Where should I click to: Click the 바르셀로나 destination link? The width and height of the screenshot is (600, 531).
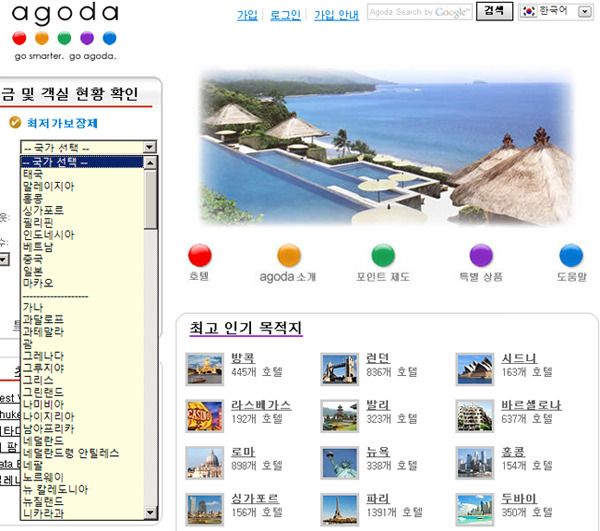click(532, 405)
